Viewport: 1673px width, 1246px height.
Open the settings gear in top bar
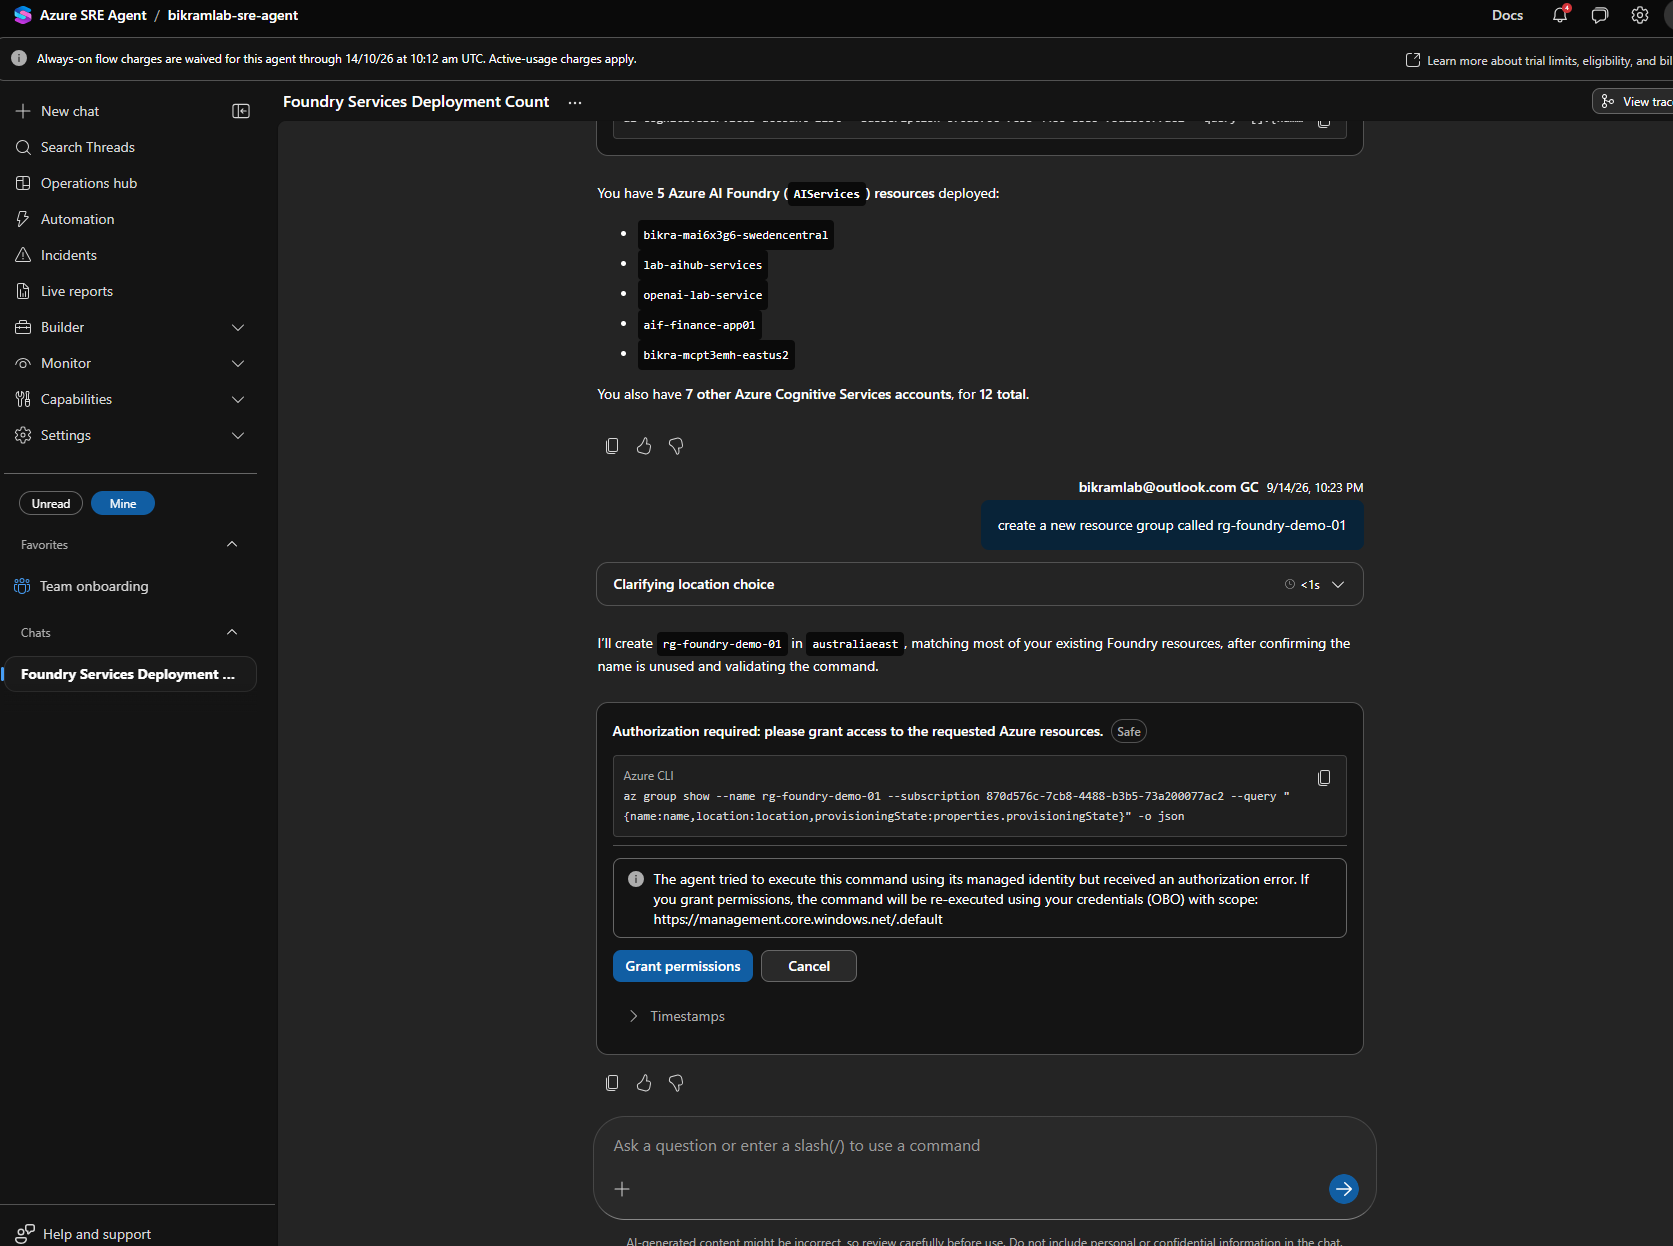1640,15
